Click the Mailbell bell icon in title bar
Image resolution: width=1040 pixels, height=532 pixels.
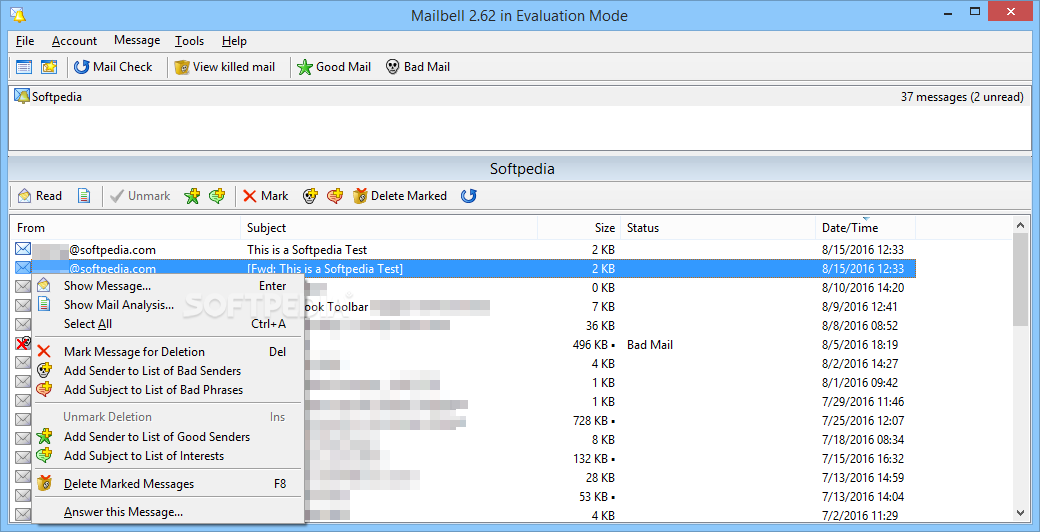coord(19,15)
